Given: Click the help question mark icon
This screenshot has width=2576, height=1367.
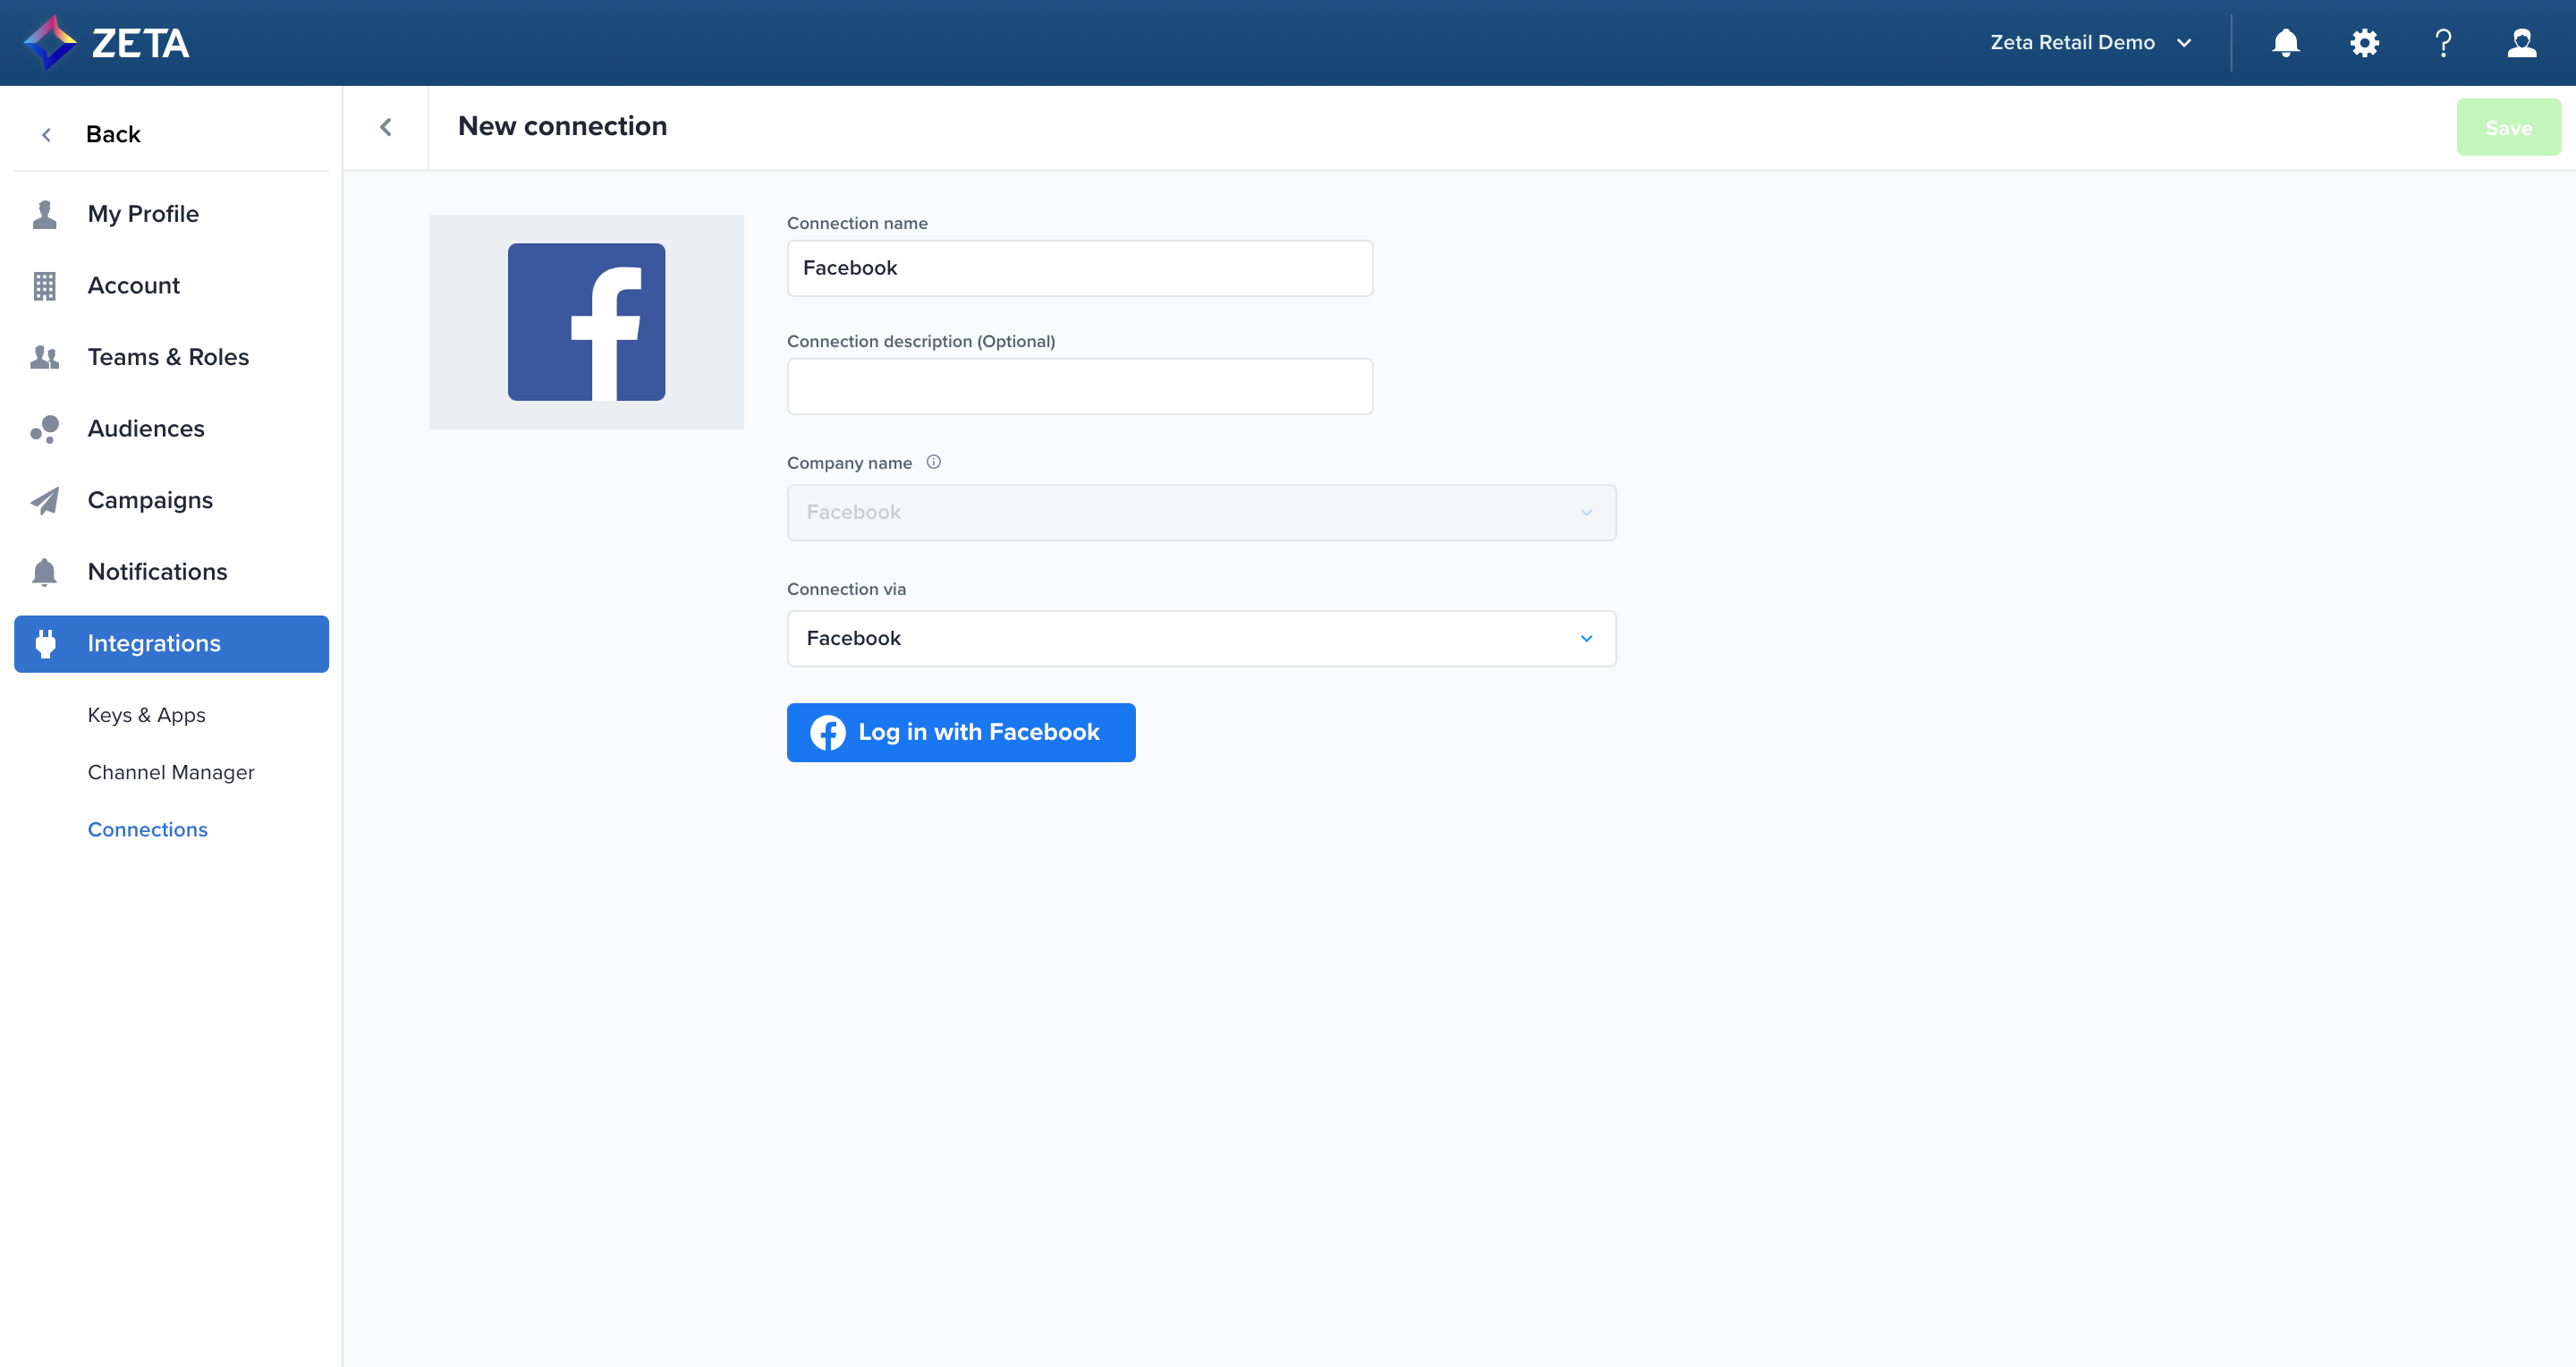Looking at the screenshot, I should click(2443, 43).
